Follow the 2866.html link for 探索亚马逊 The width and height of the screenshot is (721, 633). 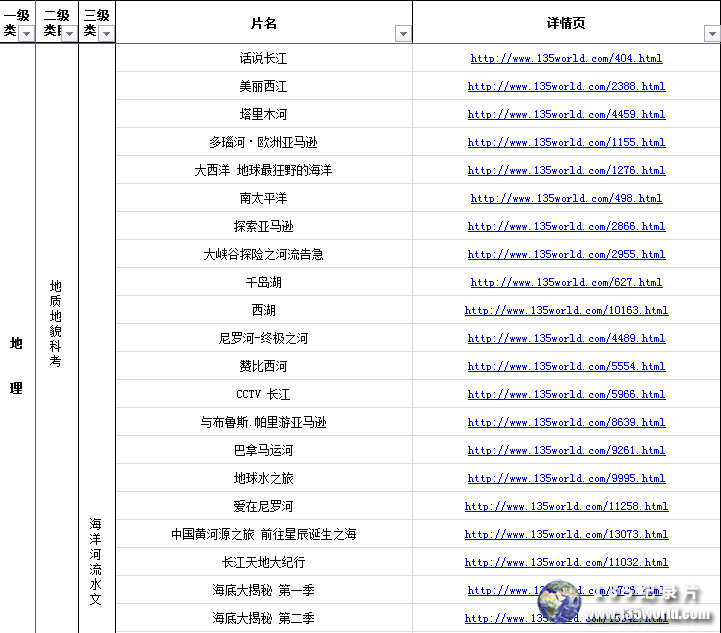[566, 227]
